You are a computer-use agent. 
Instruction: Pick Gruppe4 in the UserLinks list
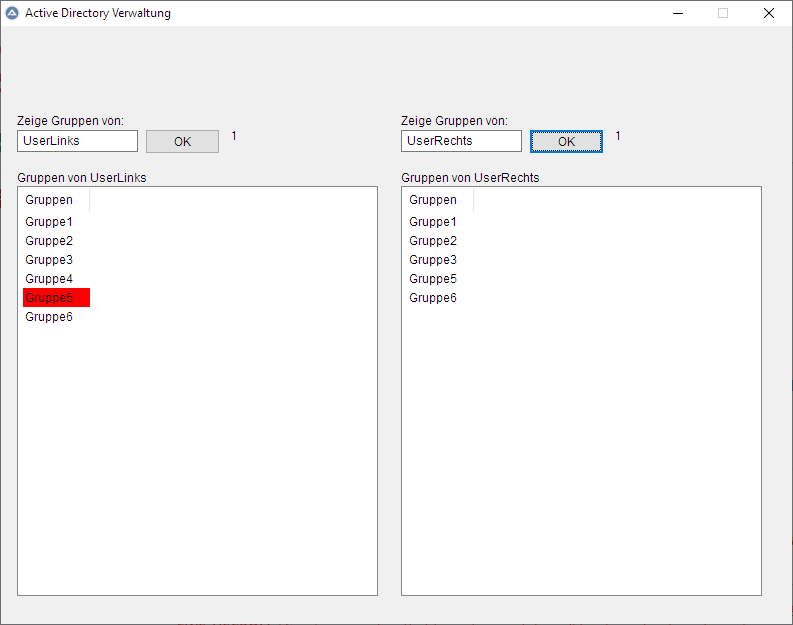(49, 279)
